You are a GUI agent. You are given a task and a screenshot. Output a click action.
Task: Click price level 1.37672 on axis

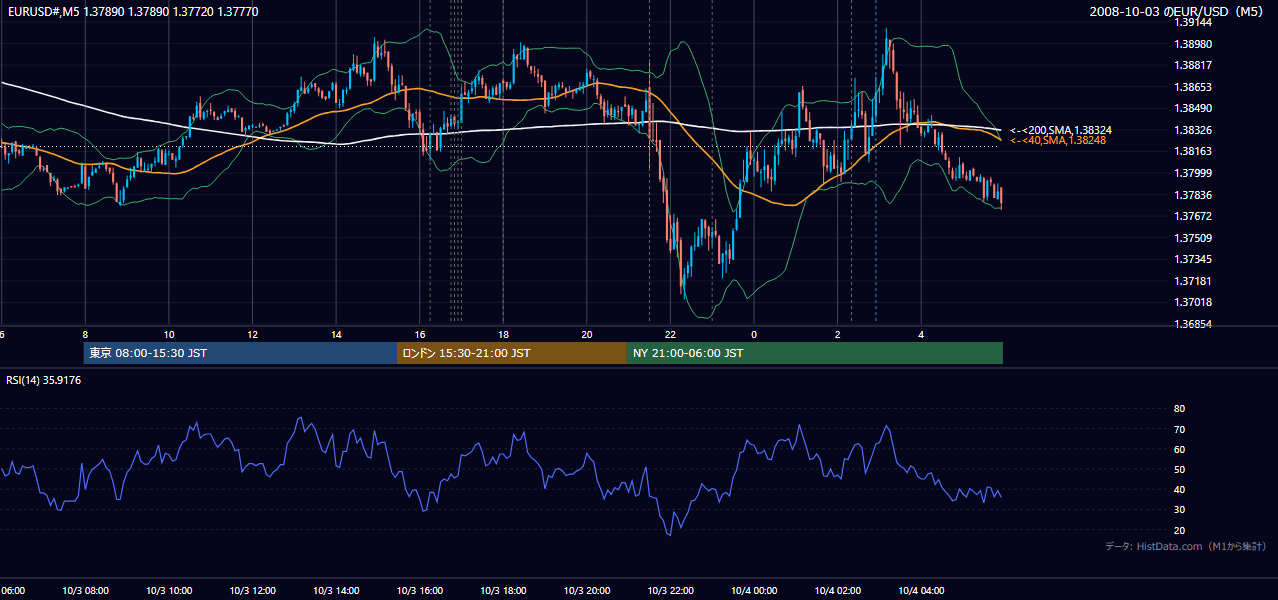1194,217
